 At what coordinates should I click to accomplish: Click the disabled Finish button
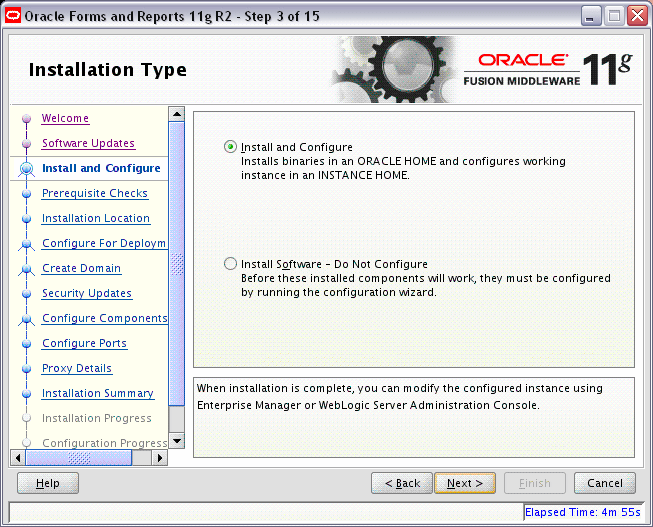[x=535, y=483]
